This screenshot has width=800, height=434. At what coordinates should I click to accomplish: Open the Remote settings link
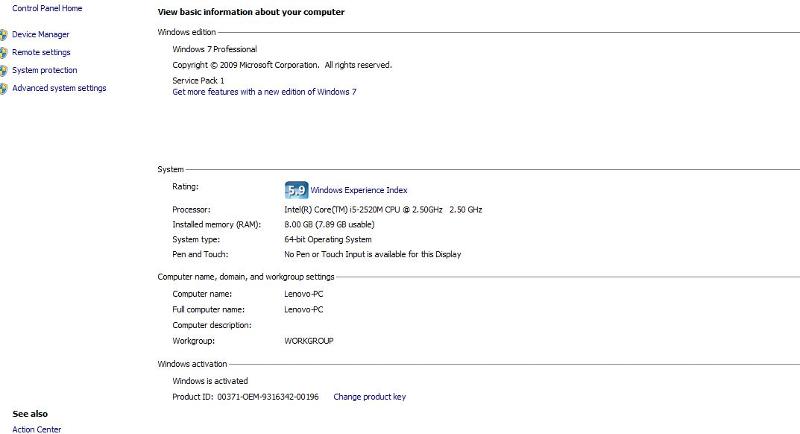coord(41,52)
